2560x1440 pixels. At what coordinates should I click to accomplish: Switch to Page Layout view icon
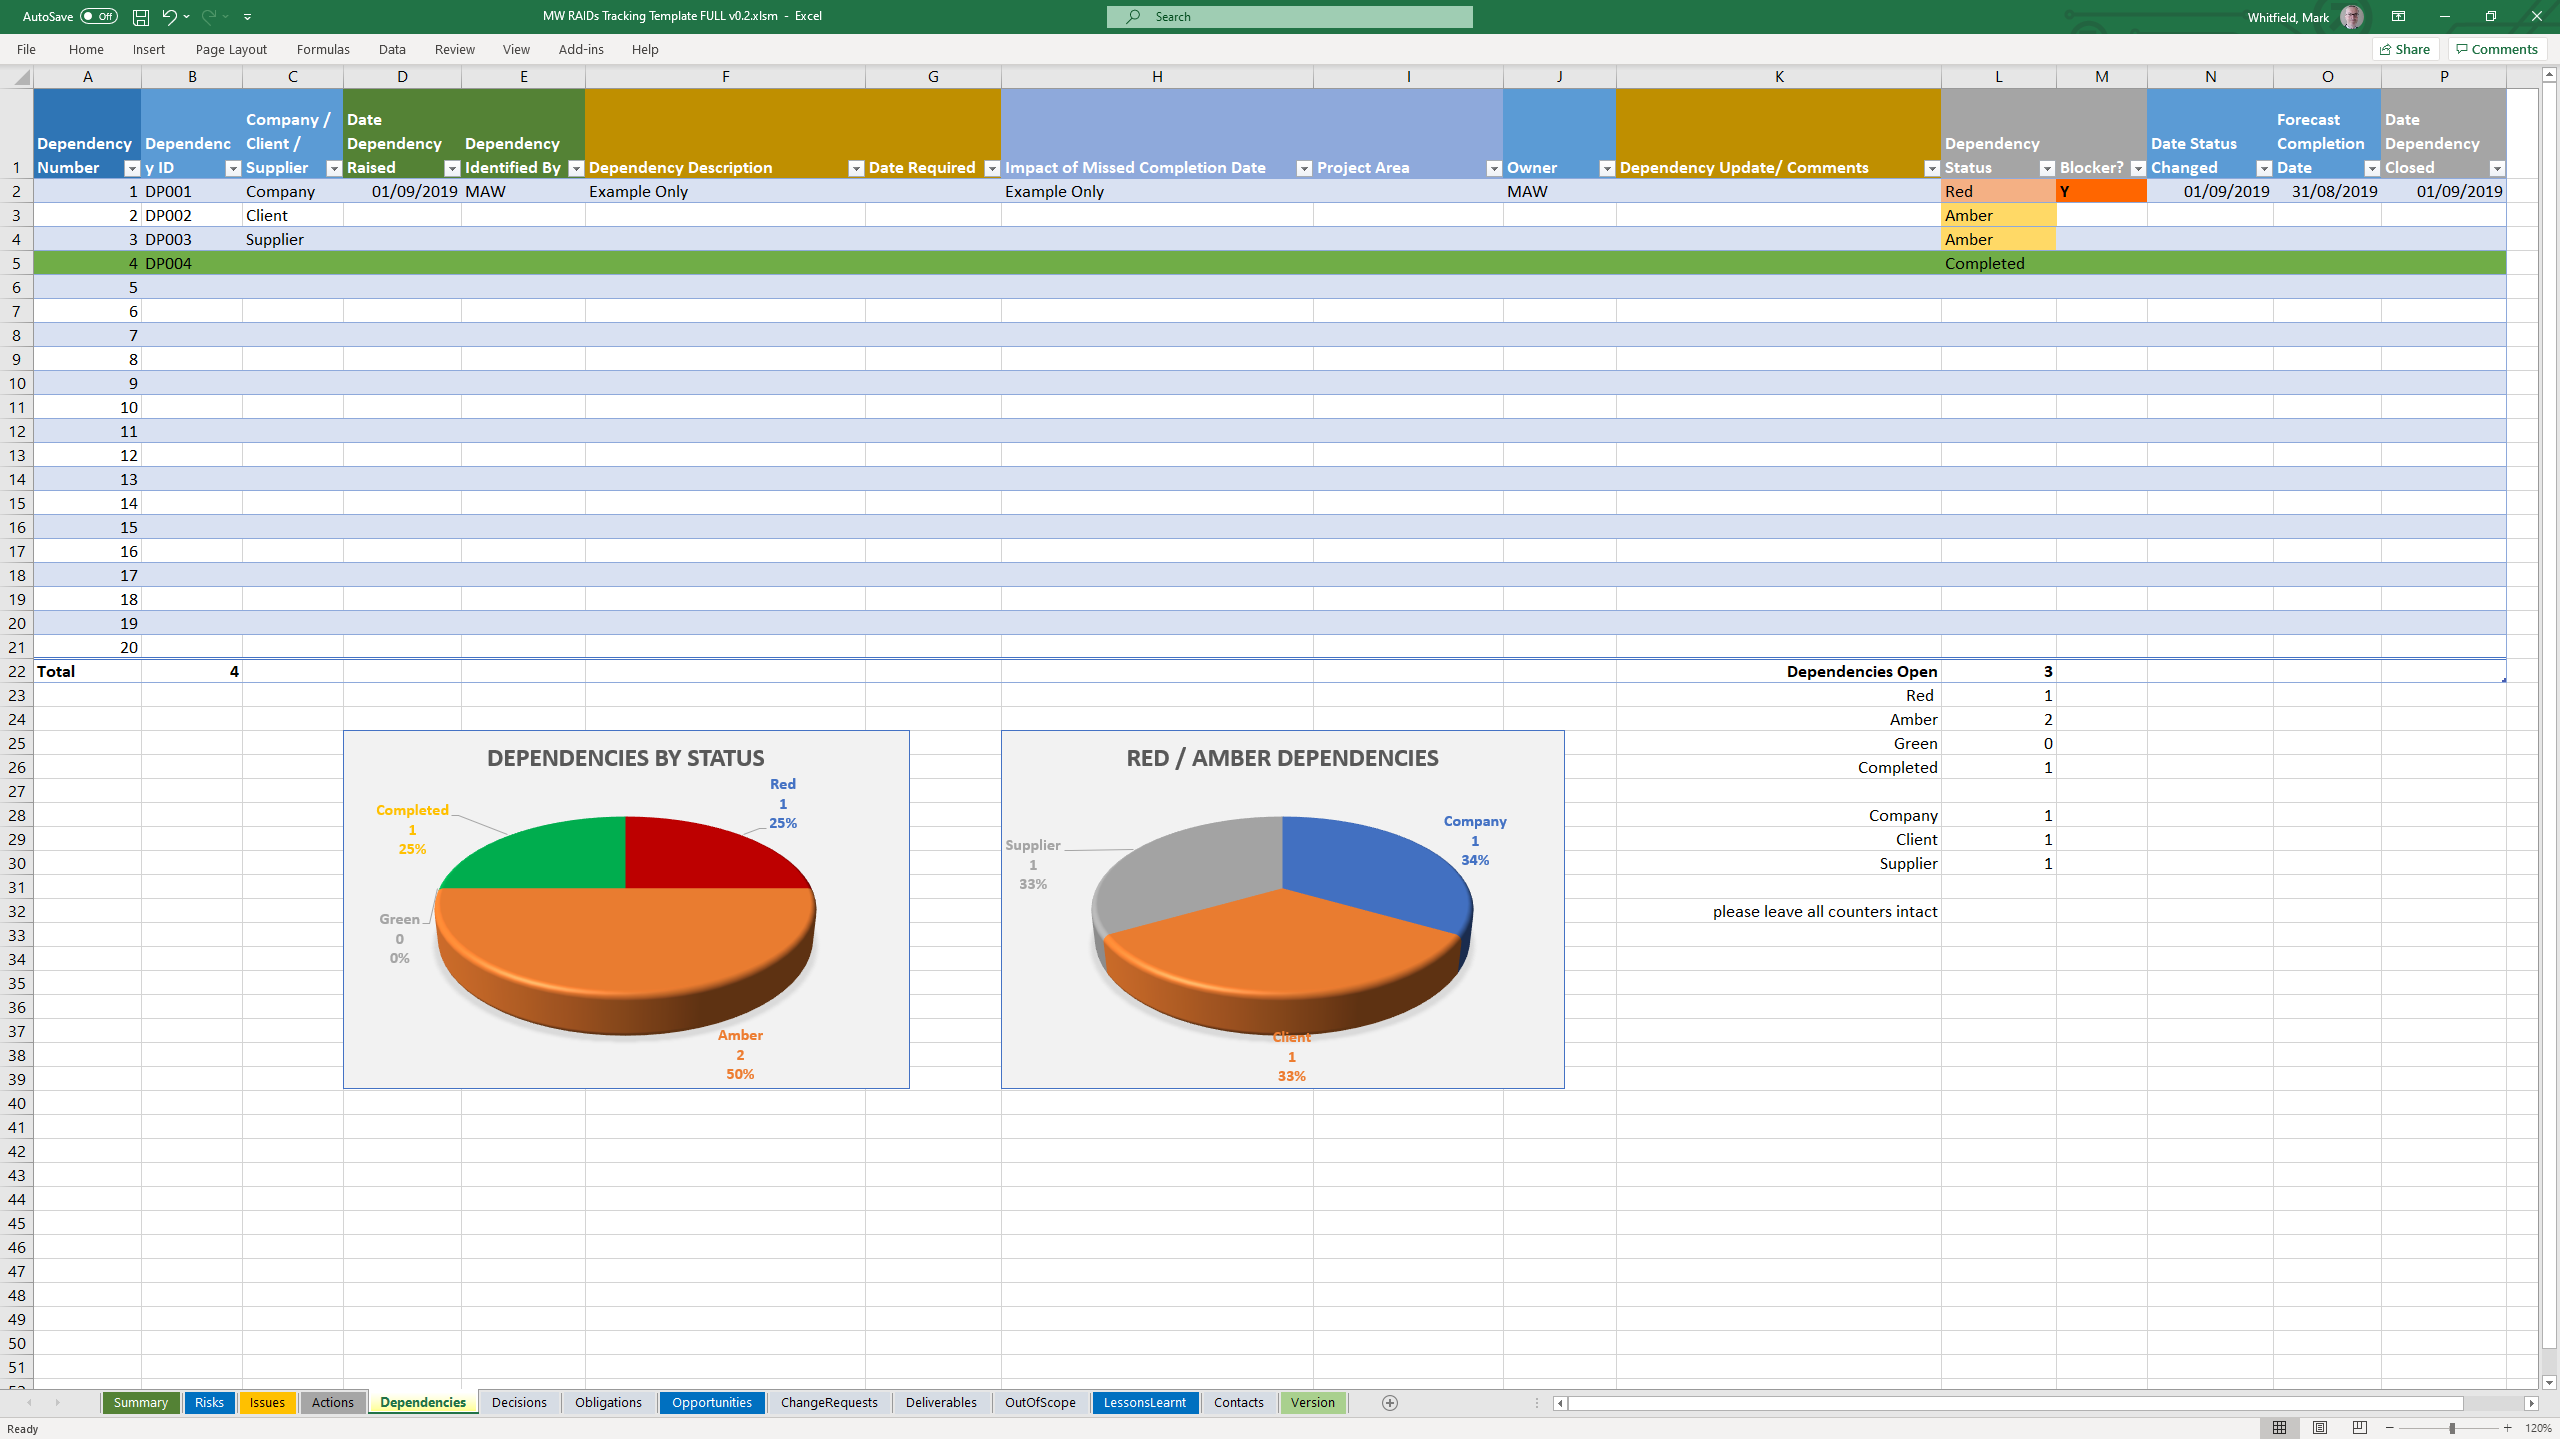click(2320, 1428)
